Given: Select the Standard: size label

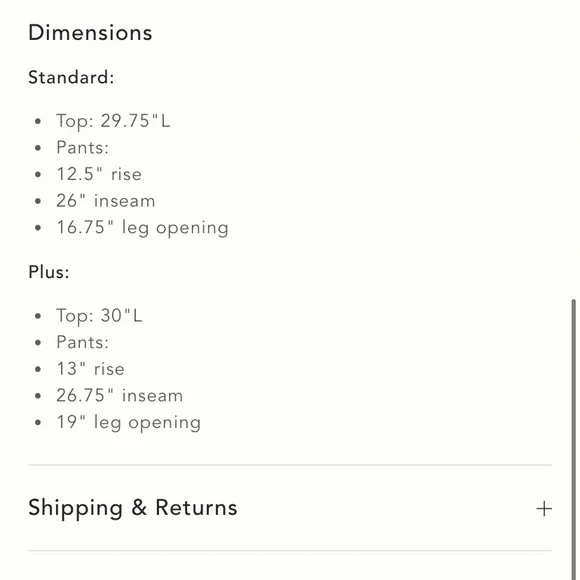Looking at the screenshot, I should pyautogui.click(x=71, y=77).
